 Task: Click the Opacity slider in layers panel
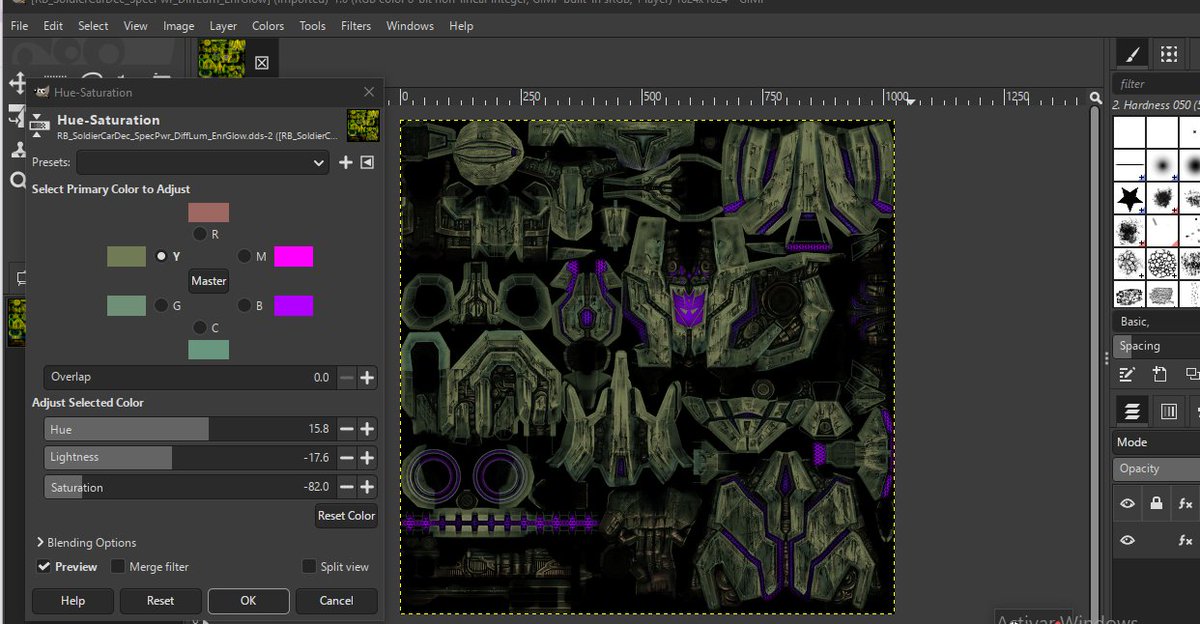coord(1156,469)
